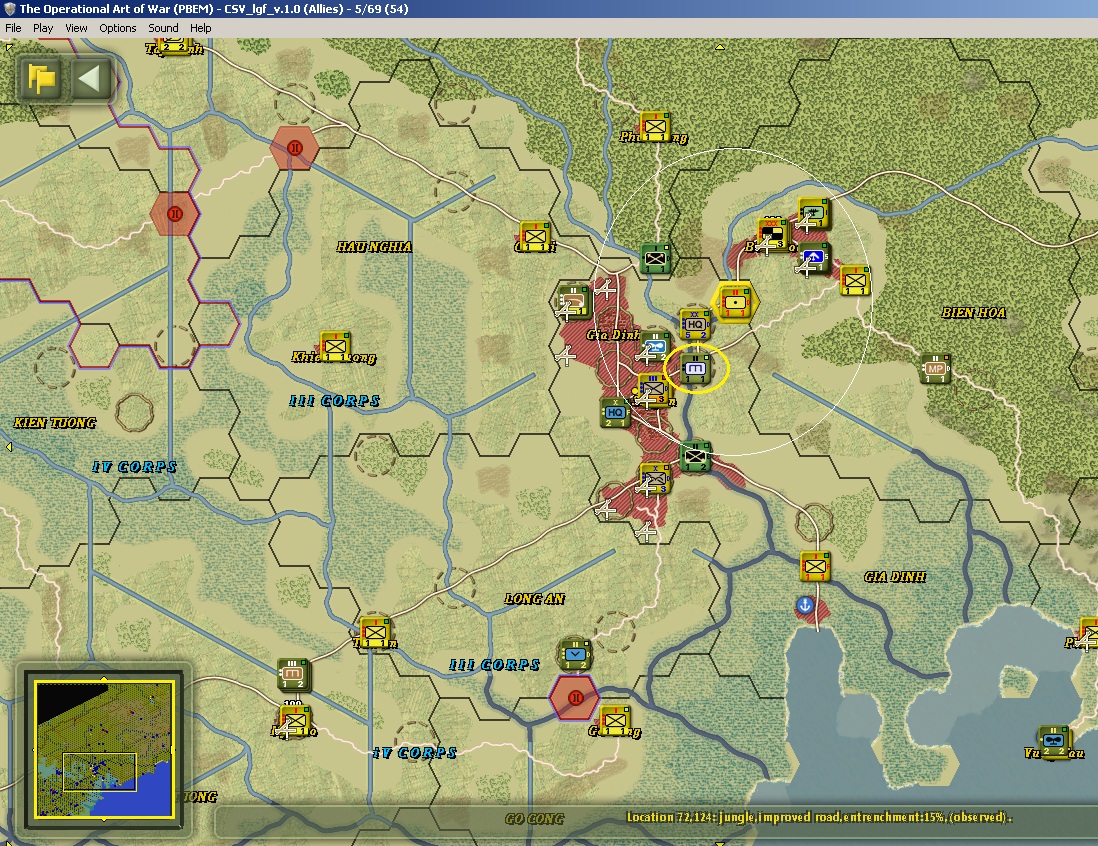The width and height of the screenshot is (1098, 846).
Task: Click the GIA DINH province label near the coast
Action: 895,576
